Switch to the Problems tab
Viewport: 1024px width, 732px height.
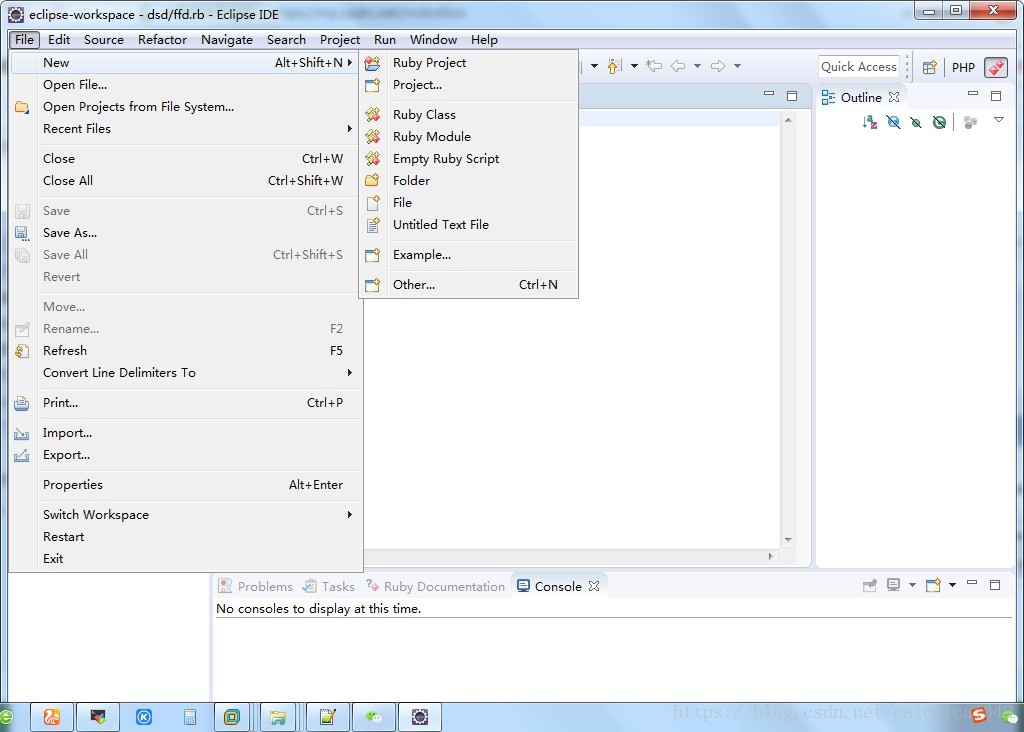tap(256, 586)
